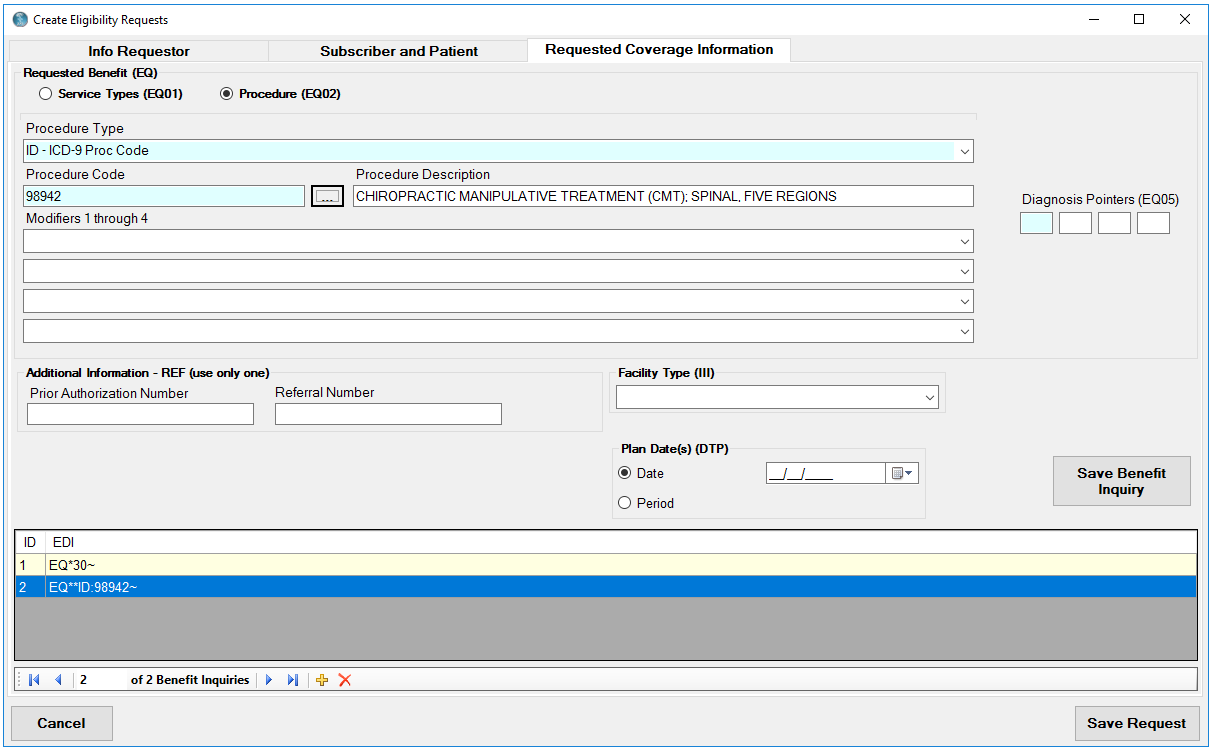The image size is (1213, 751).
Task: Select the EQ*30~ row
Action: coord(606,565)
